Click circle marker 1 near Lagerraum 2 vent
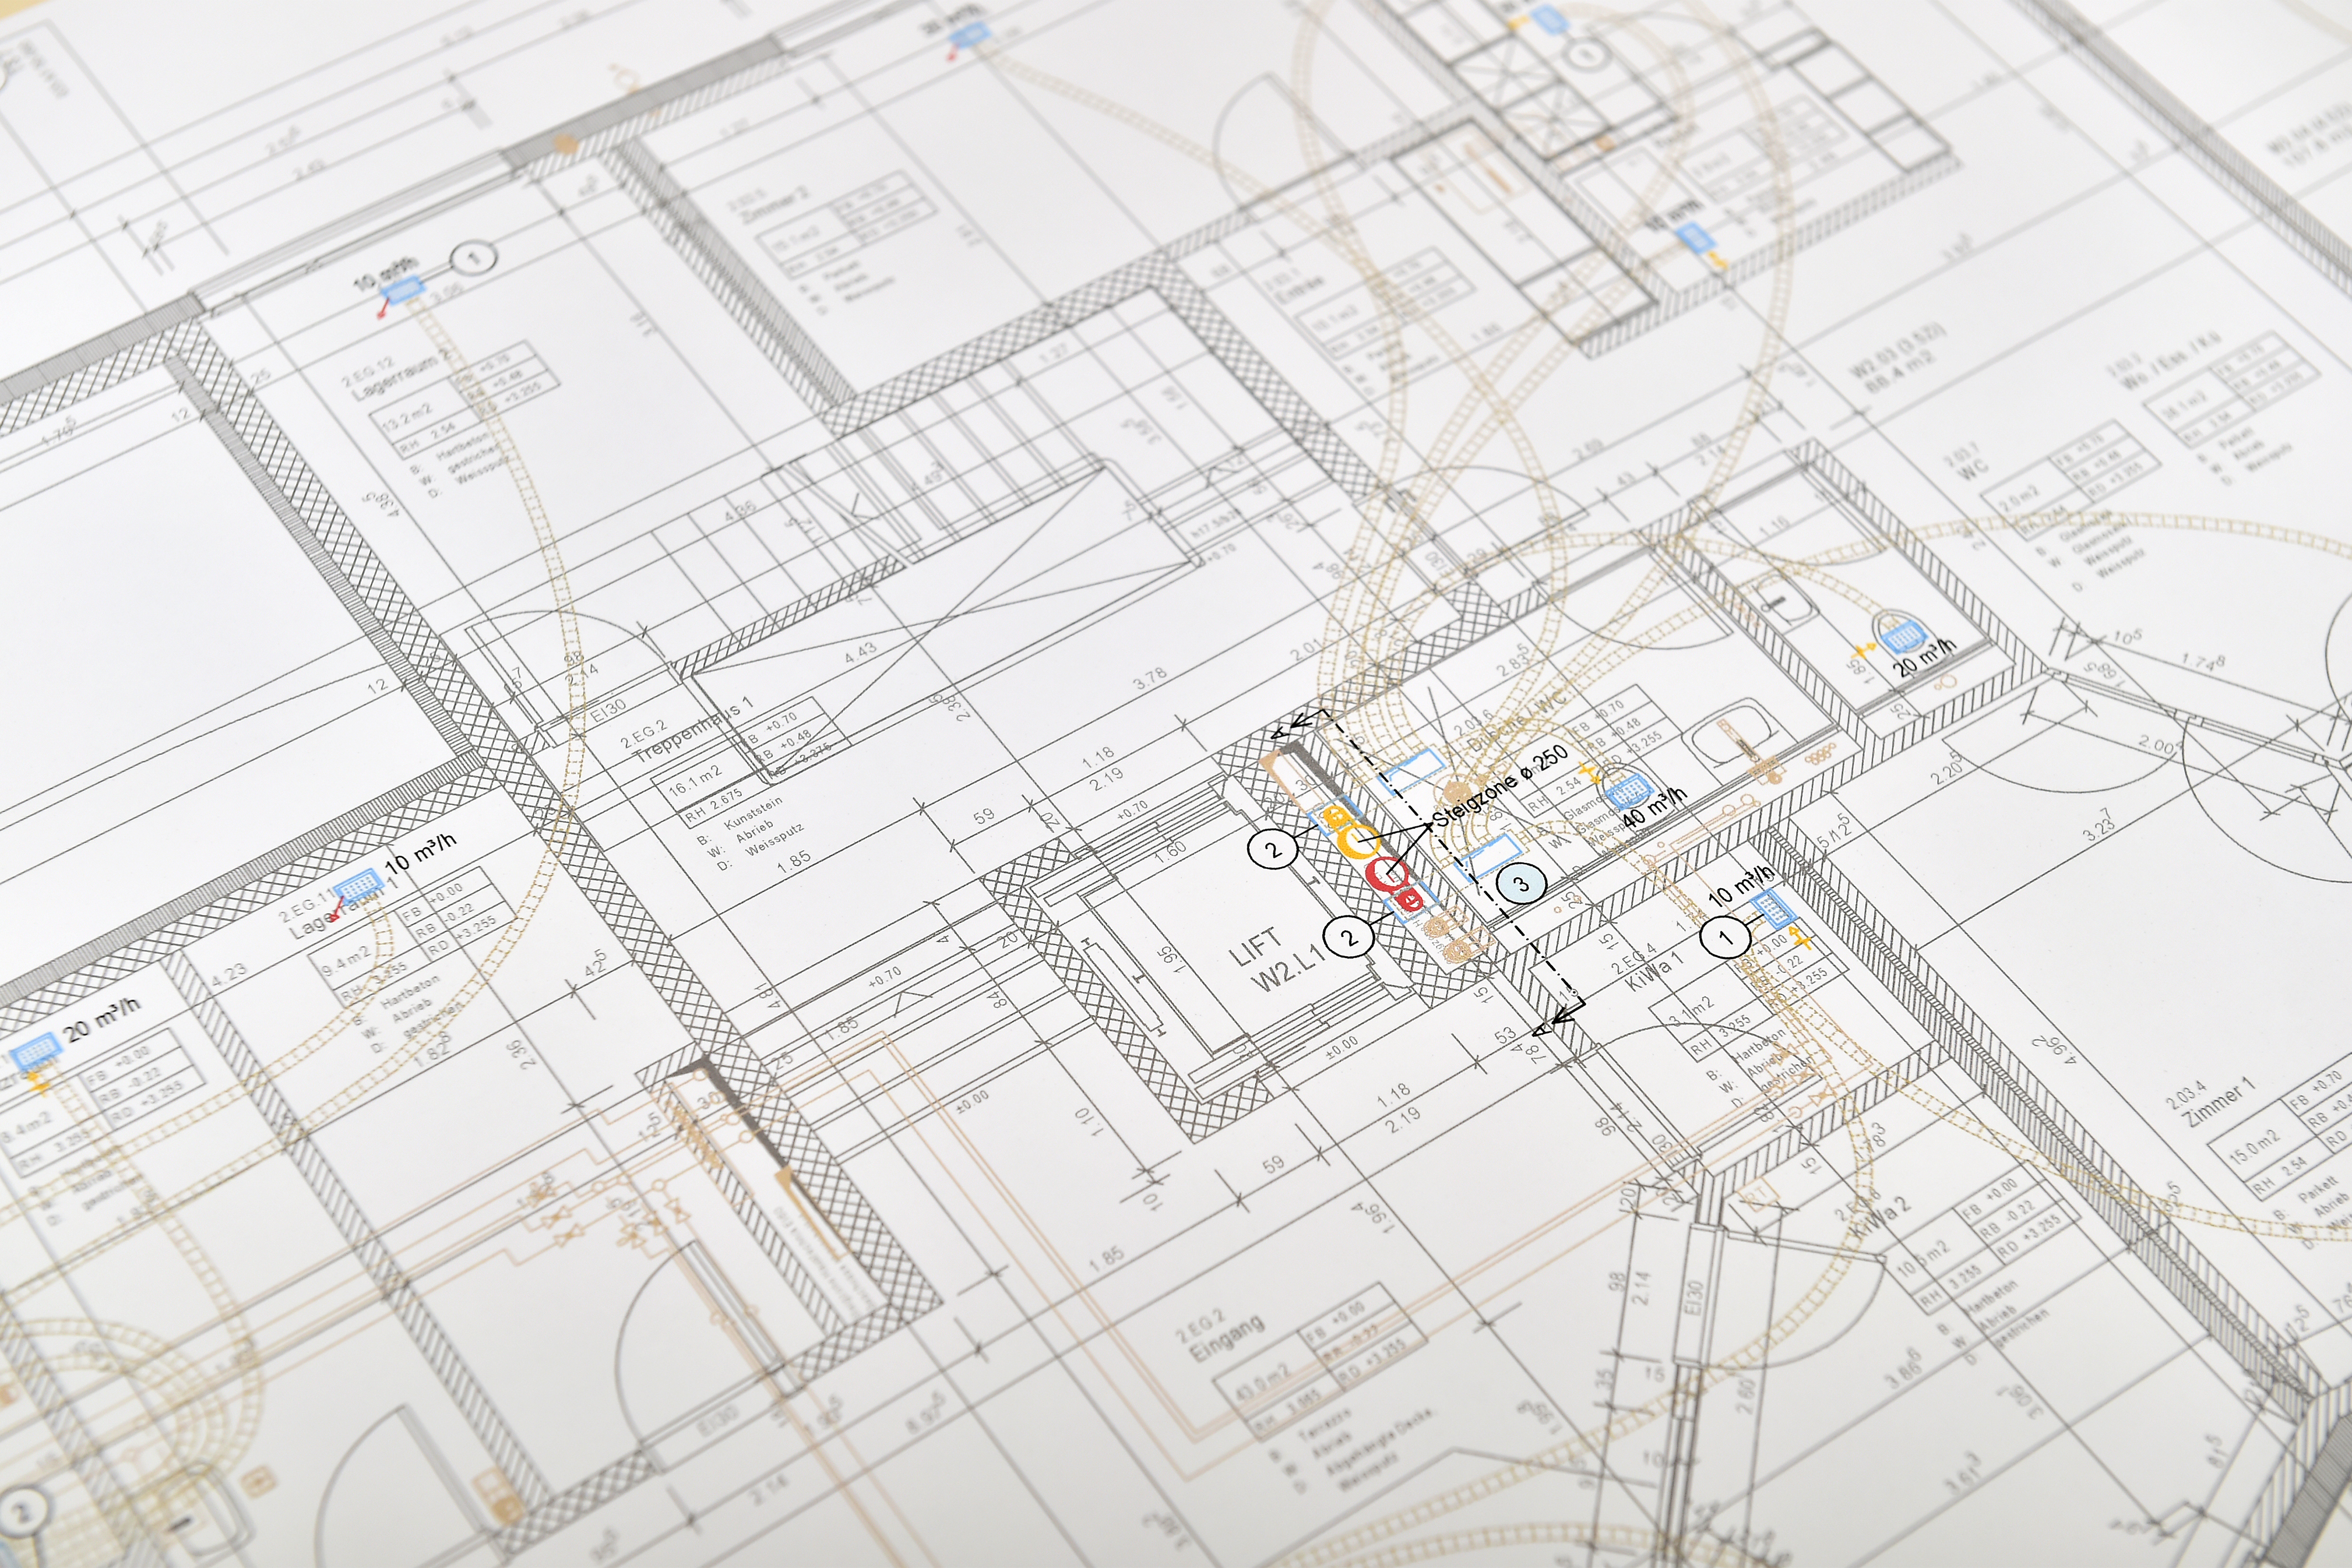 click(x=473, y=258)
